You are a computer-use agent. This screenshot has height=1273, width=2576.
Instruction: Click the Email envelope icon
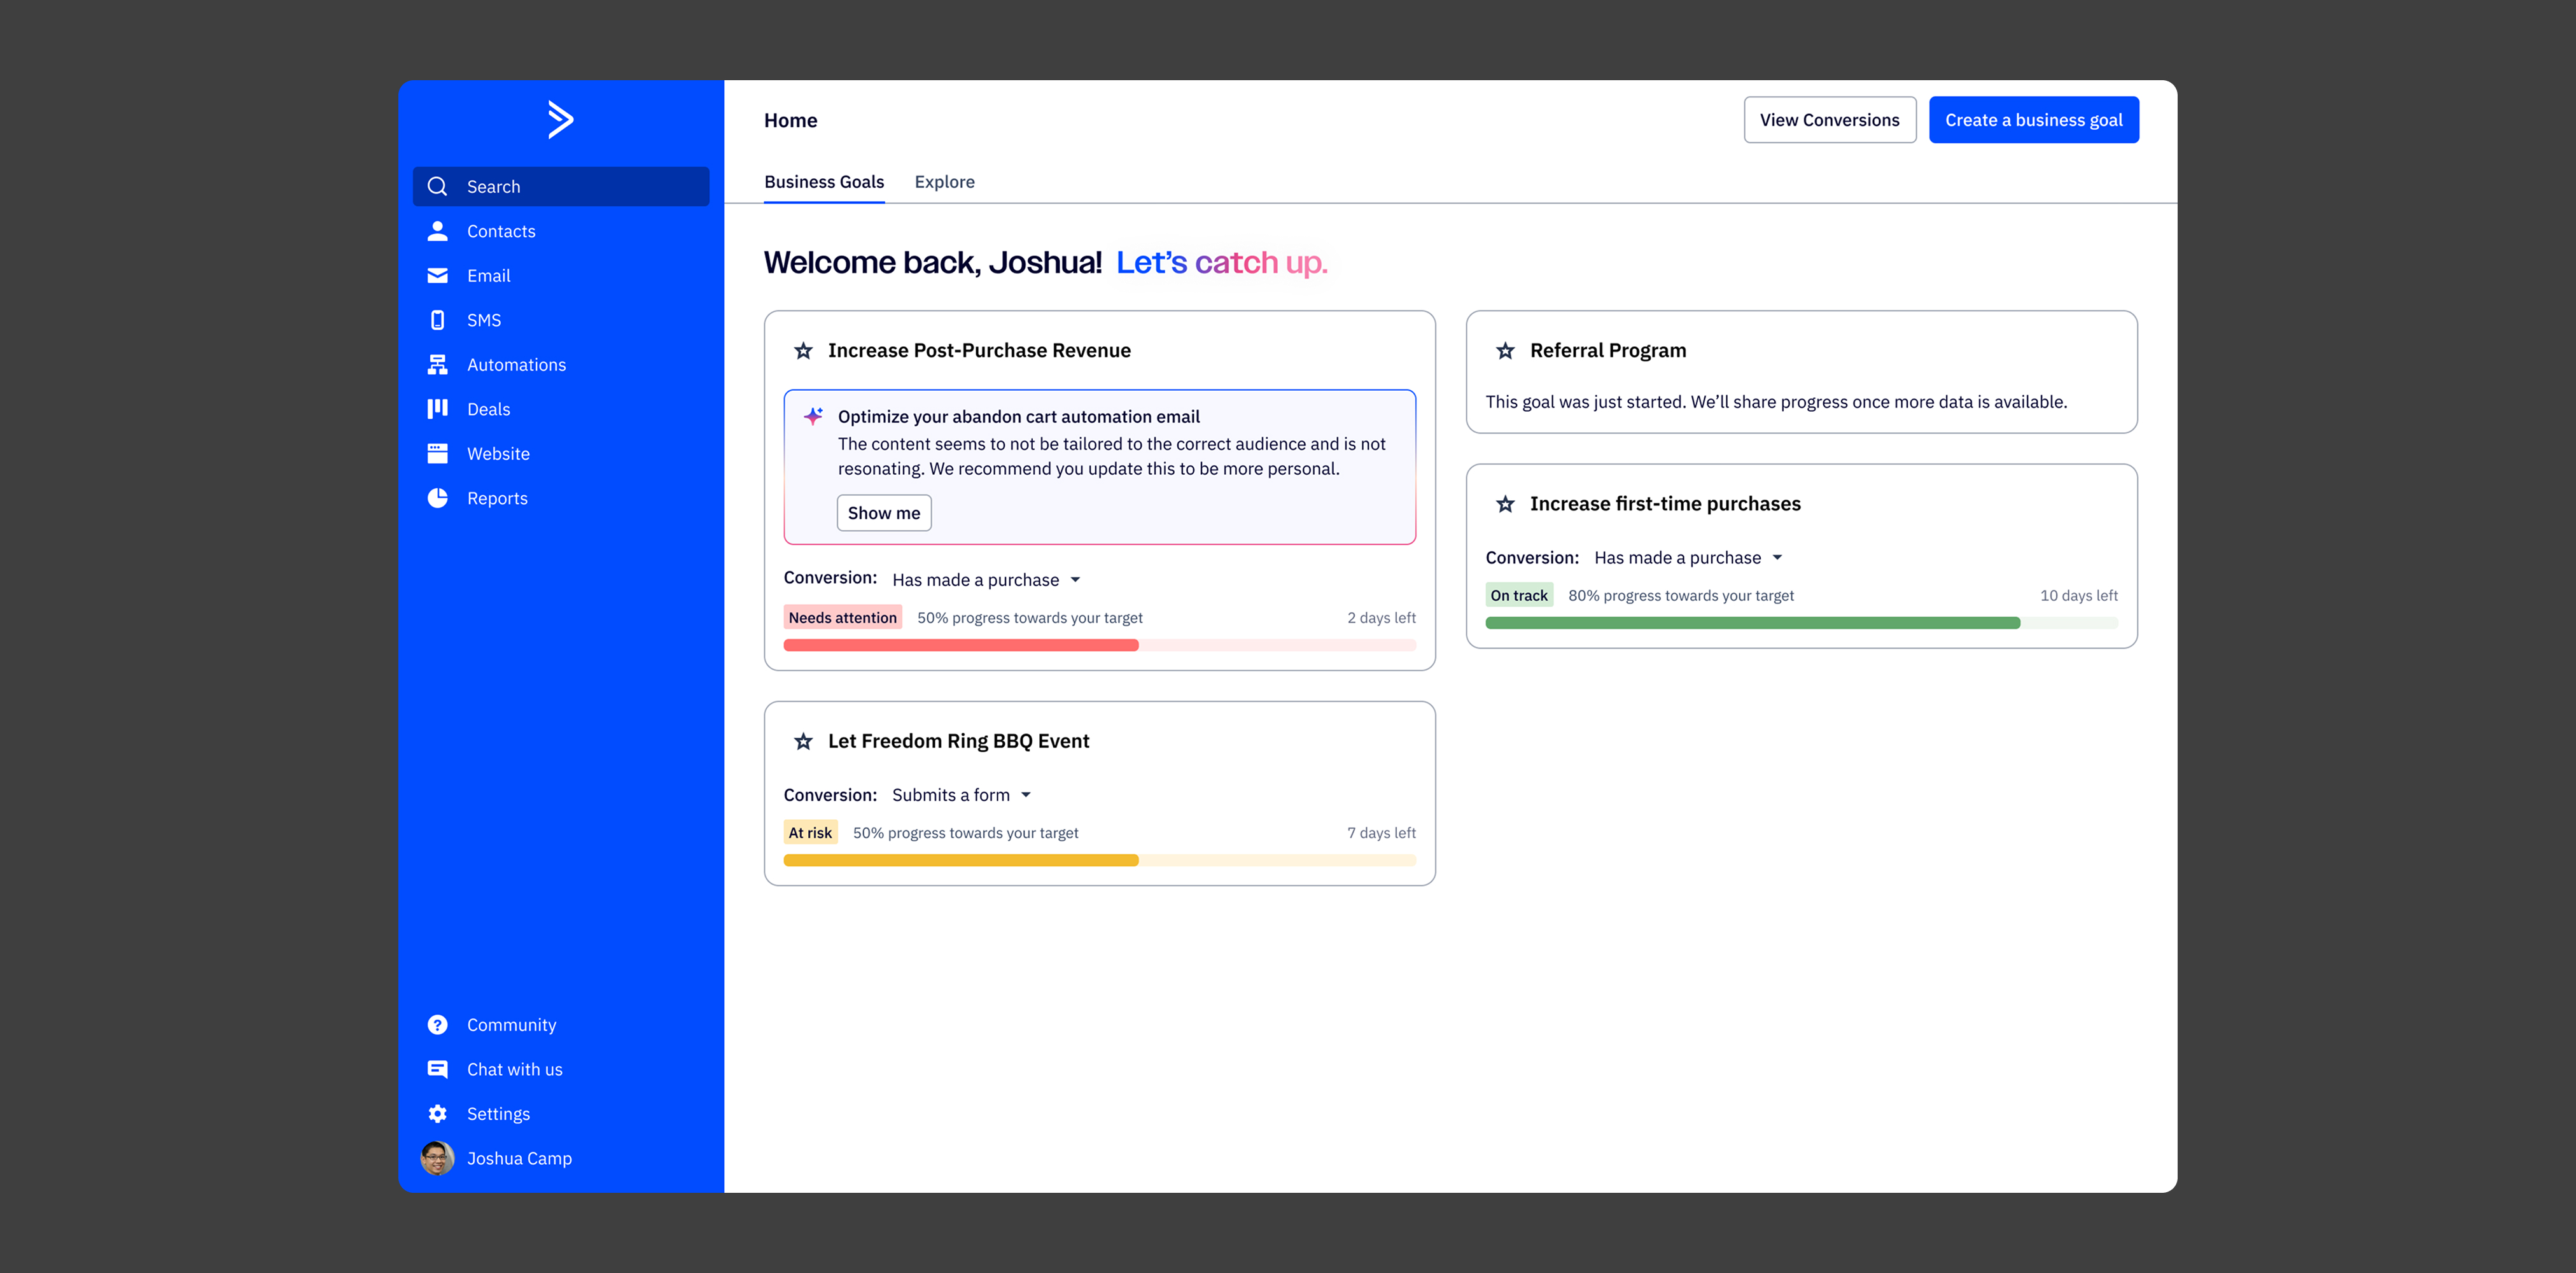[x=437, y=276]
